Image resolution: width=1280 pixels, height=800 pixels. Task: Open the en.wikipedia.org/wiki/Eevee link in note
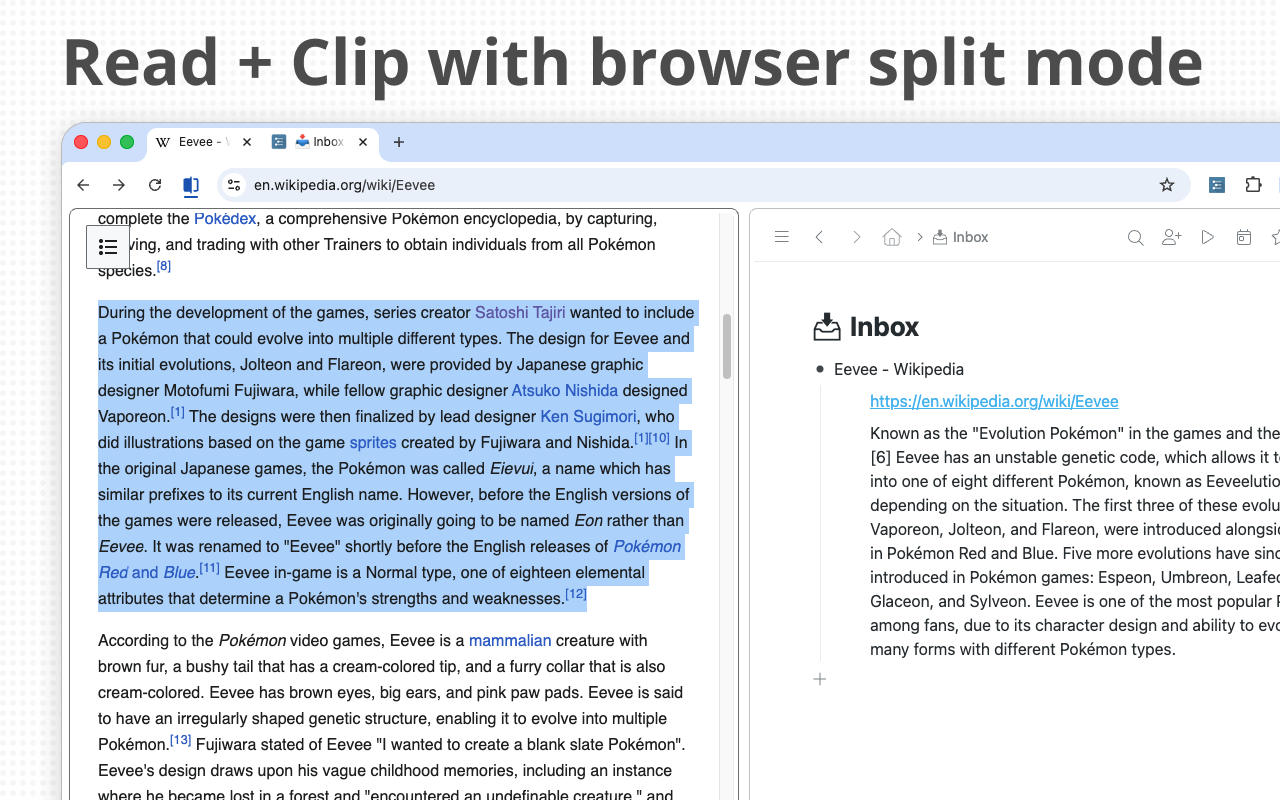point(994,401)
